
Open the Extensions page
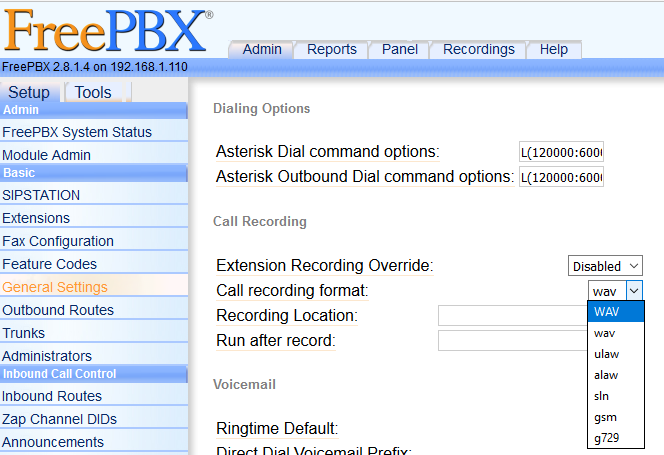click(x=94, y=218)
